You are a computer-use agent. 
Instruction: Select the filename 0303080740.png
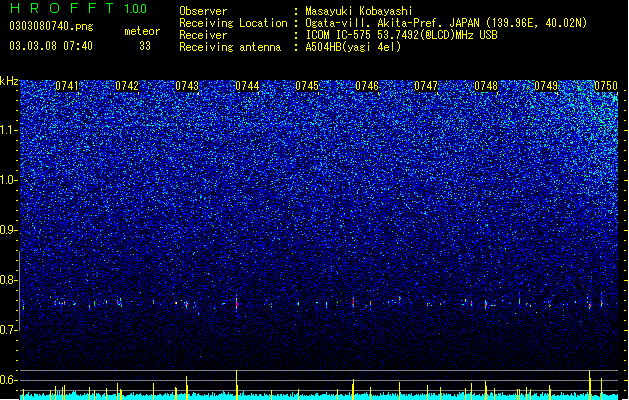(x=51, y=26)
